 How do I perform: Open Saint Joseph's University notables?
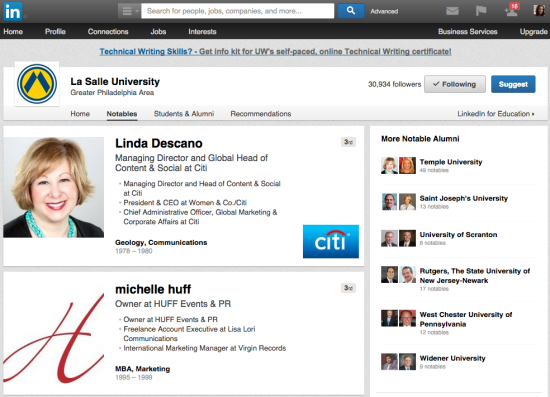click(464, 198)
